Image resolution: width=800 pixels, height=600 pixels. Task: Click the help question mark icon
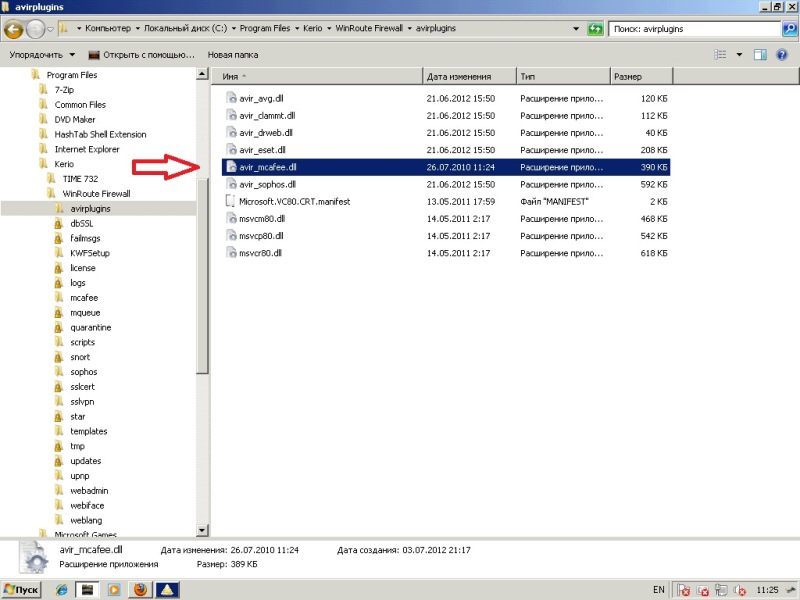783,54
